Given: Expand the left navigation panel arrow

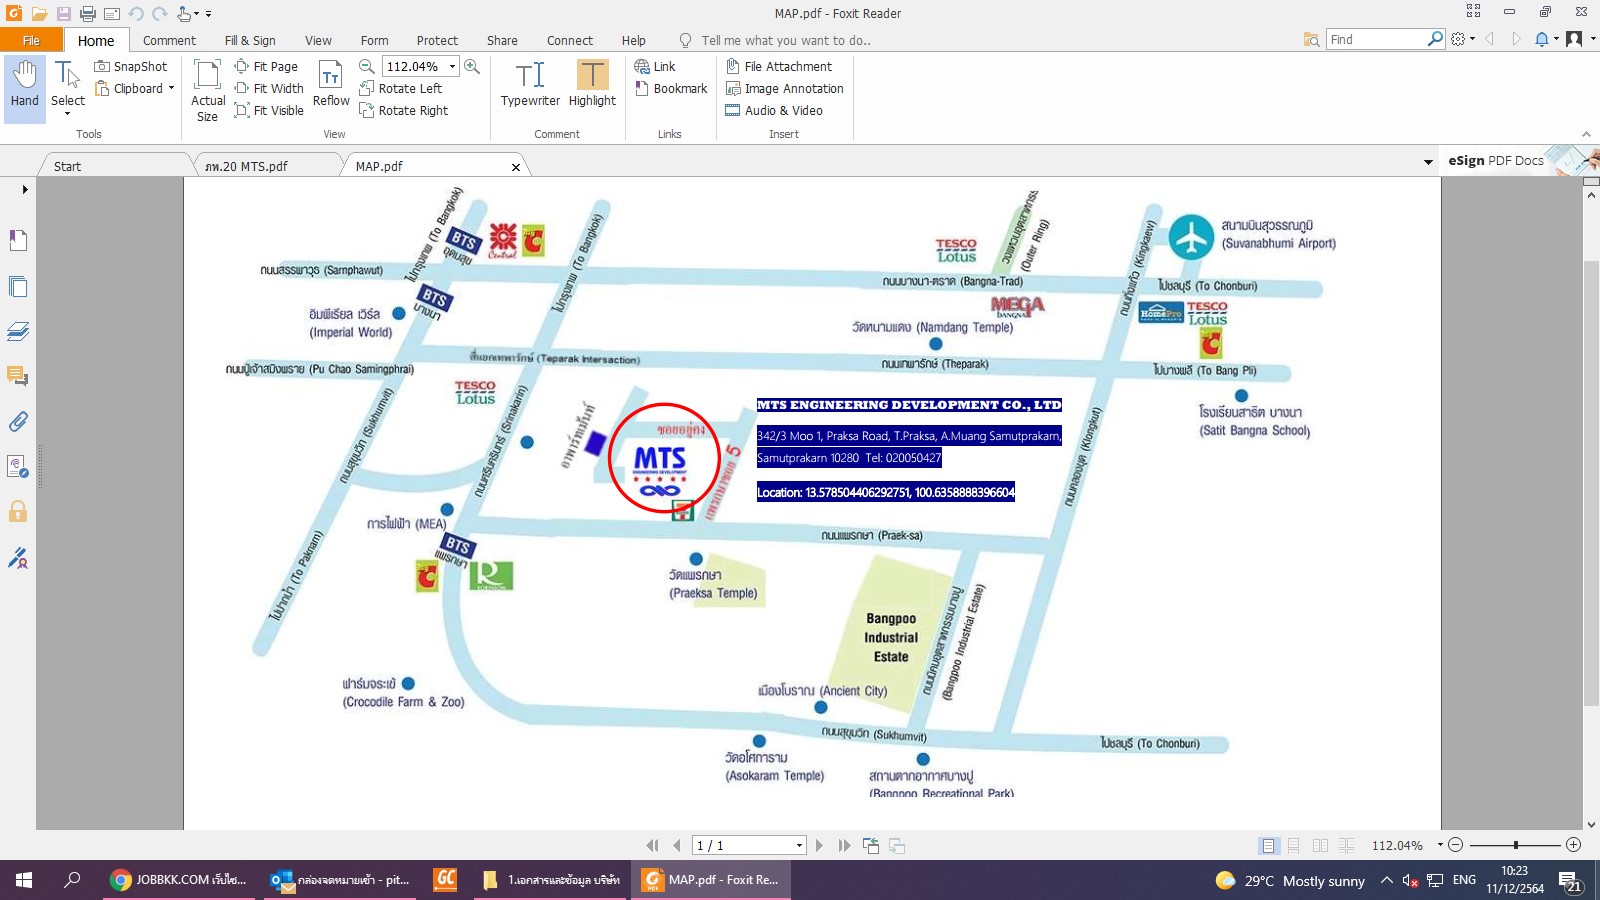Looking at the screenshot, I should [x=25, y=189].
